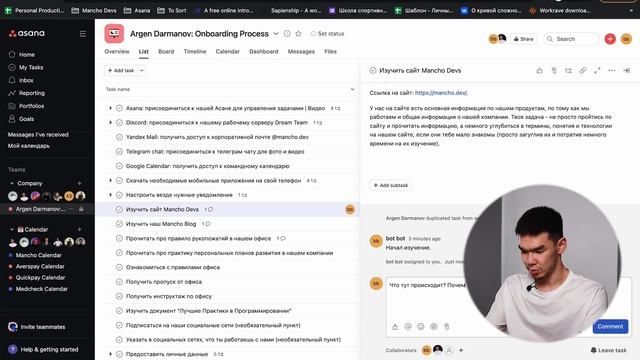Copy task link icon in task header
This screenshot has height=360, width=640.
583,71
